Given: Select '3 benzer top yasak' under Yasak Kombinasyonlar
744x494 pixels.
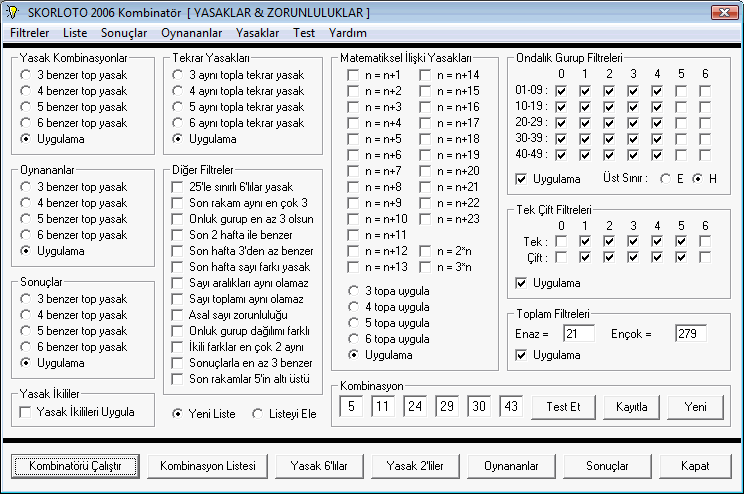Looking at the screenshot, I should tap(27, 75).
